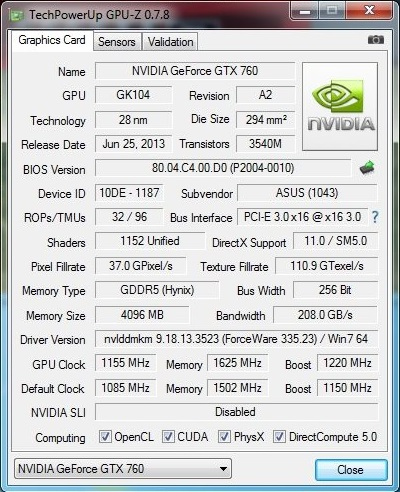400x492 pixels.
Task: Click the Die Size field 294 mm²
Action: pos(266,120)
